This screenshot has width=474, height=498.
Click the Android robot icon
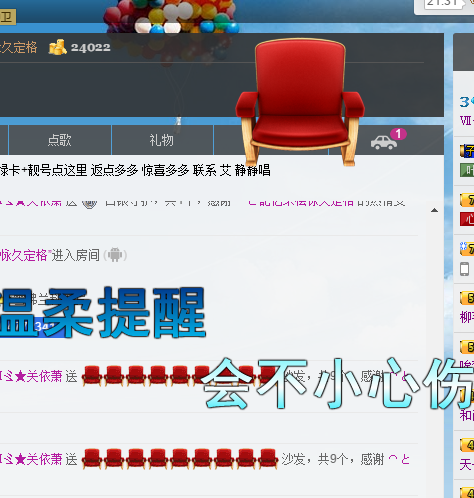[x=115, y=255]
